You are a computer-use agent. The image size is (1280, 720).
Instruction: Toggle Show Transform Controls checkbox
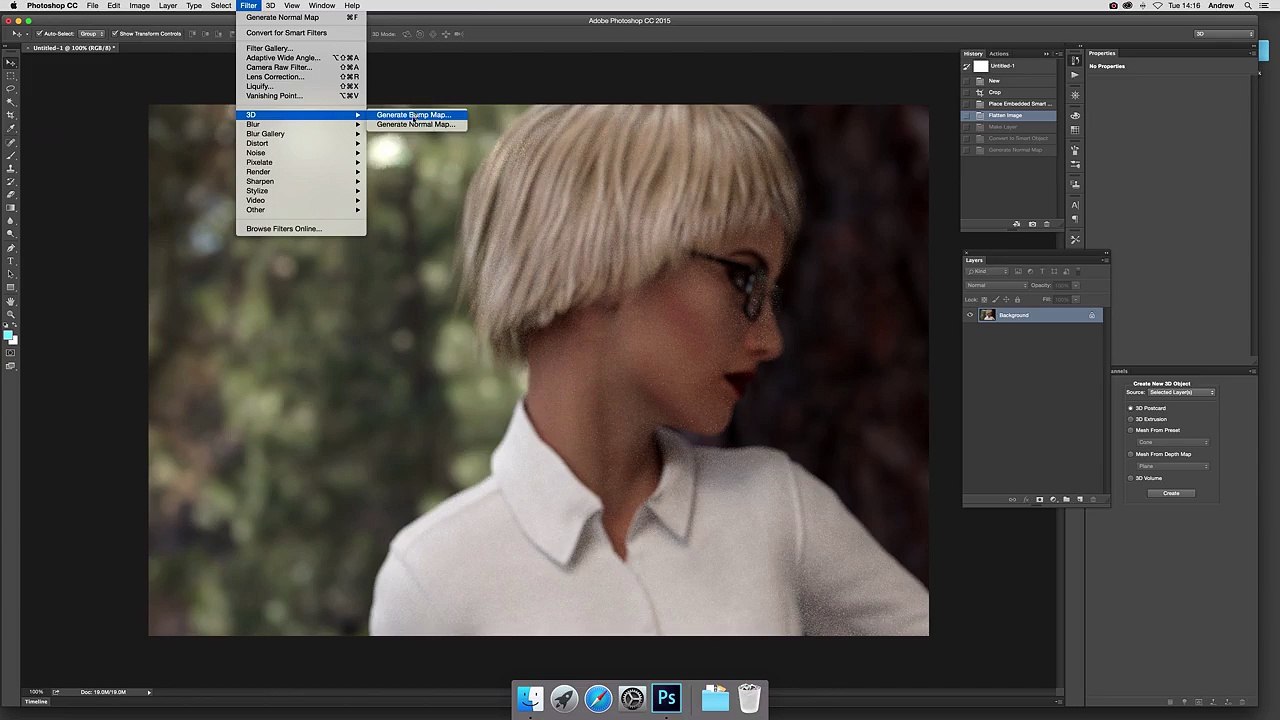(x=115, y=34)
